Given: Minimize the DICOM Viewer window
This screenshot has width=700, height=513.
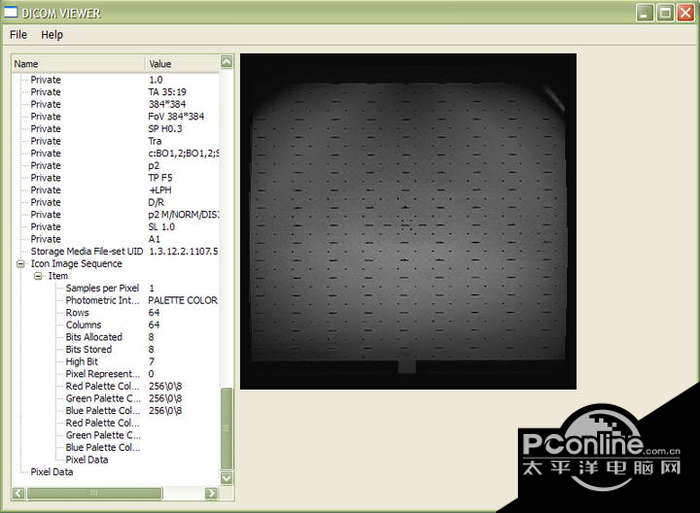Looking at the screenshot, I should point(645,12).
